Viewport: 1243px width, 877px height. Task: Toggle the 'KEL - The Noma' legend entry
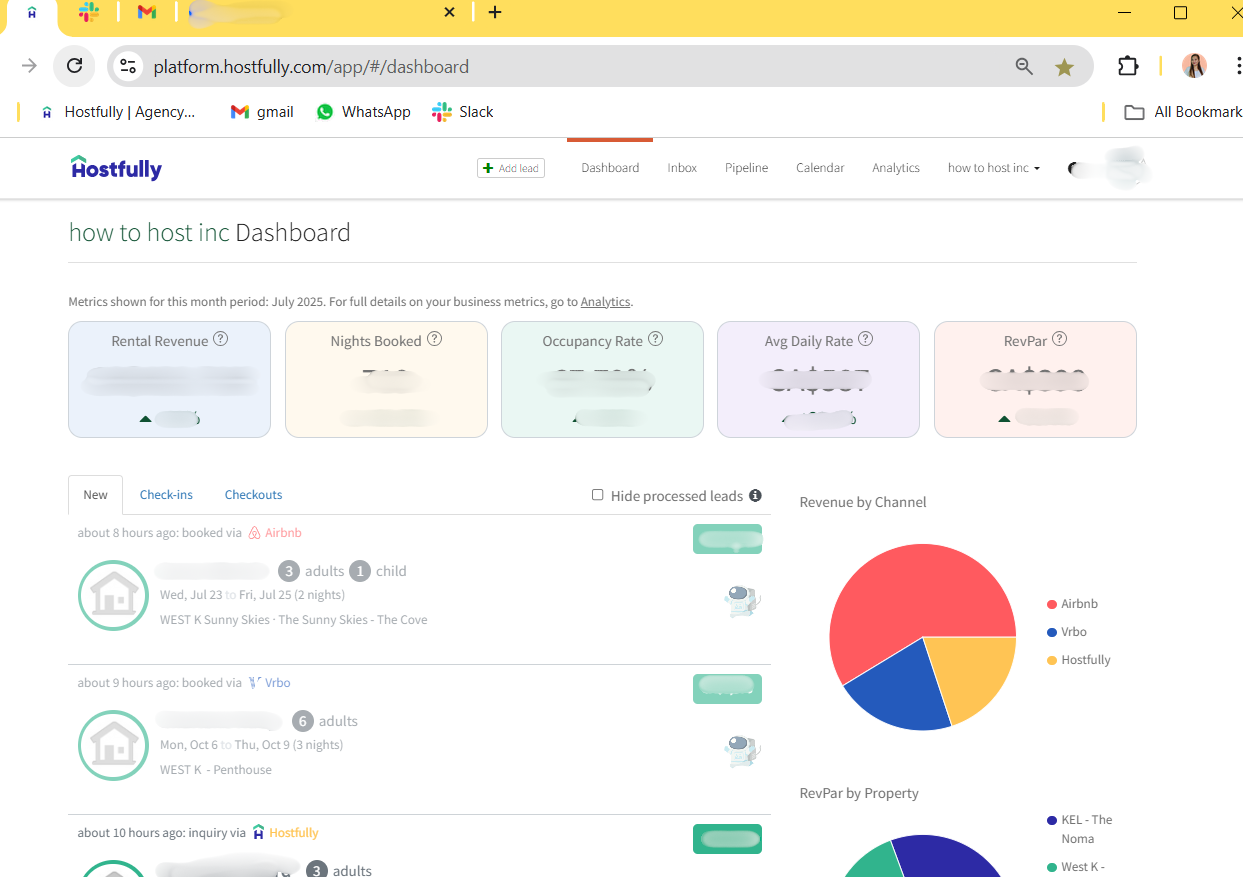tap(1080, 829)
